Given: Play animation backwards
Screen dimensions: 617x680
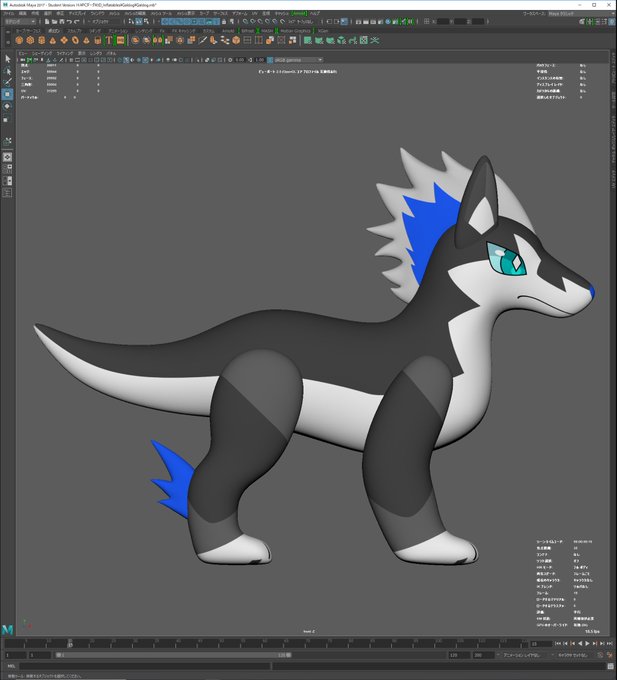Looking at the screenshot, I should click(580, 644).
